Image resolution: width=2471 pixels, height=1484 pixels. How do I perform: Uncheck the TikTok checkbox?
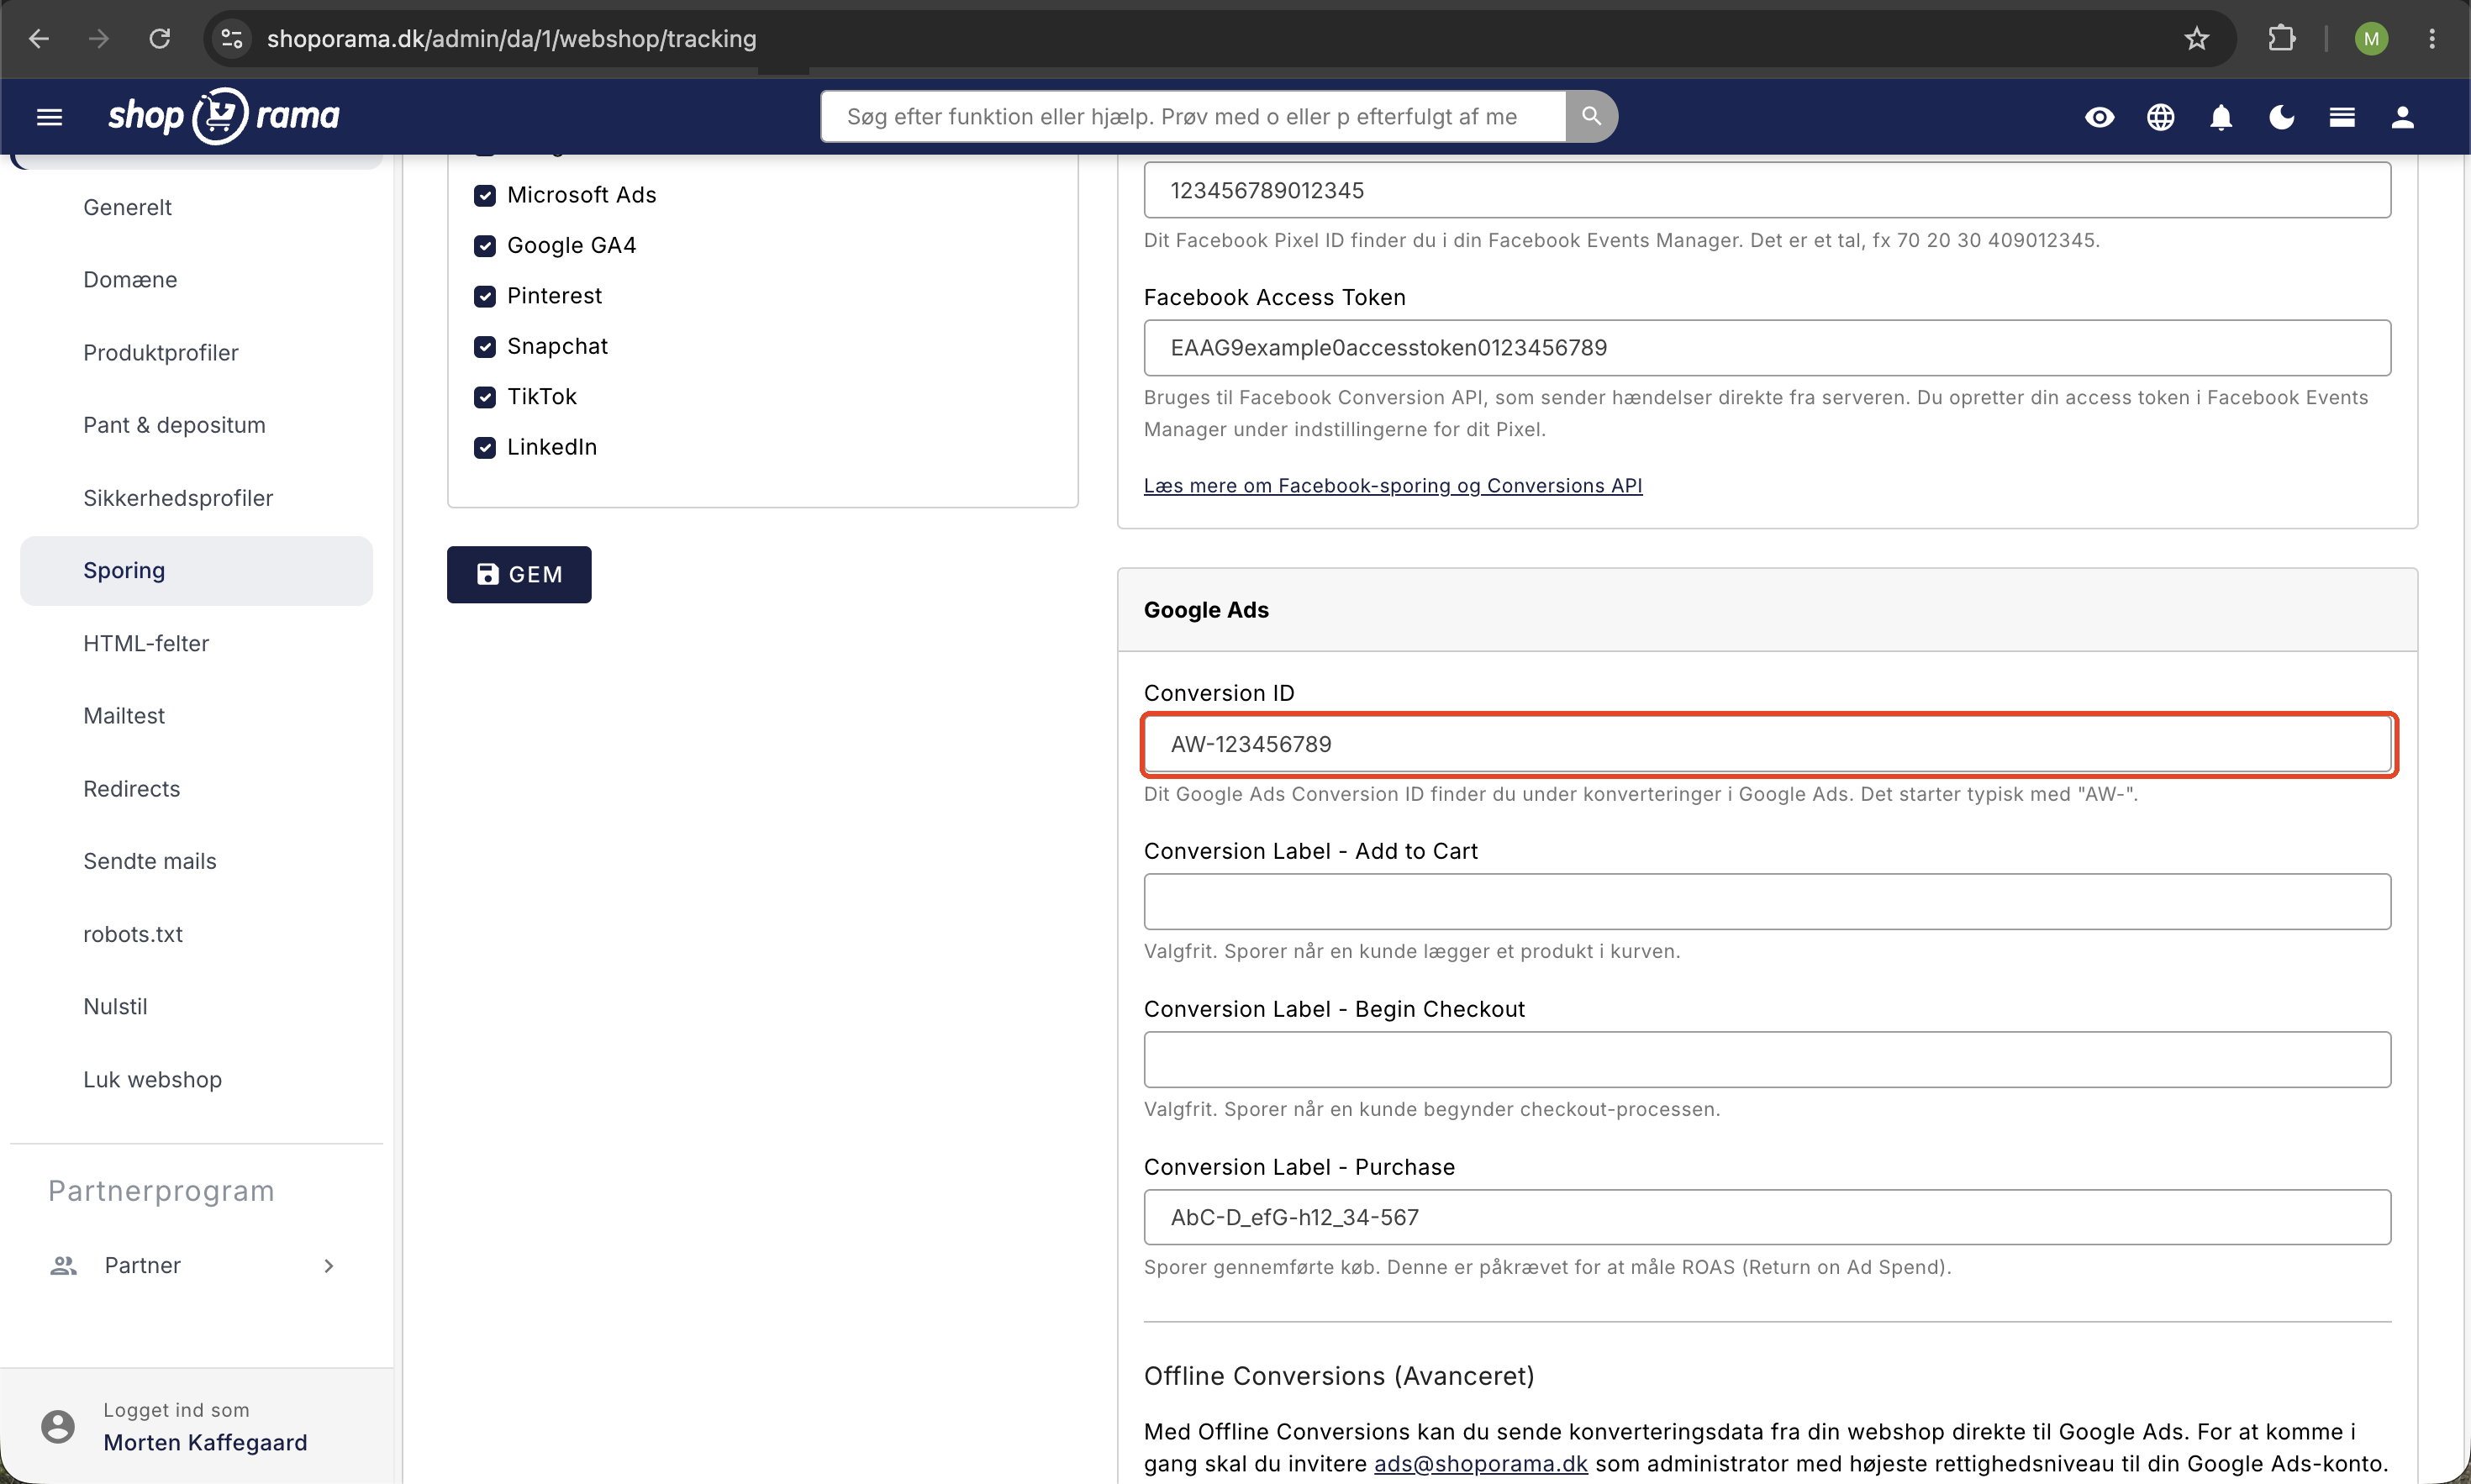coord(485,397)
